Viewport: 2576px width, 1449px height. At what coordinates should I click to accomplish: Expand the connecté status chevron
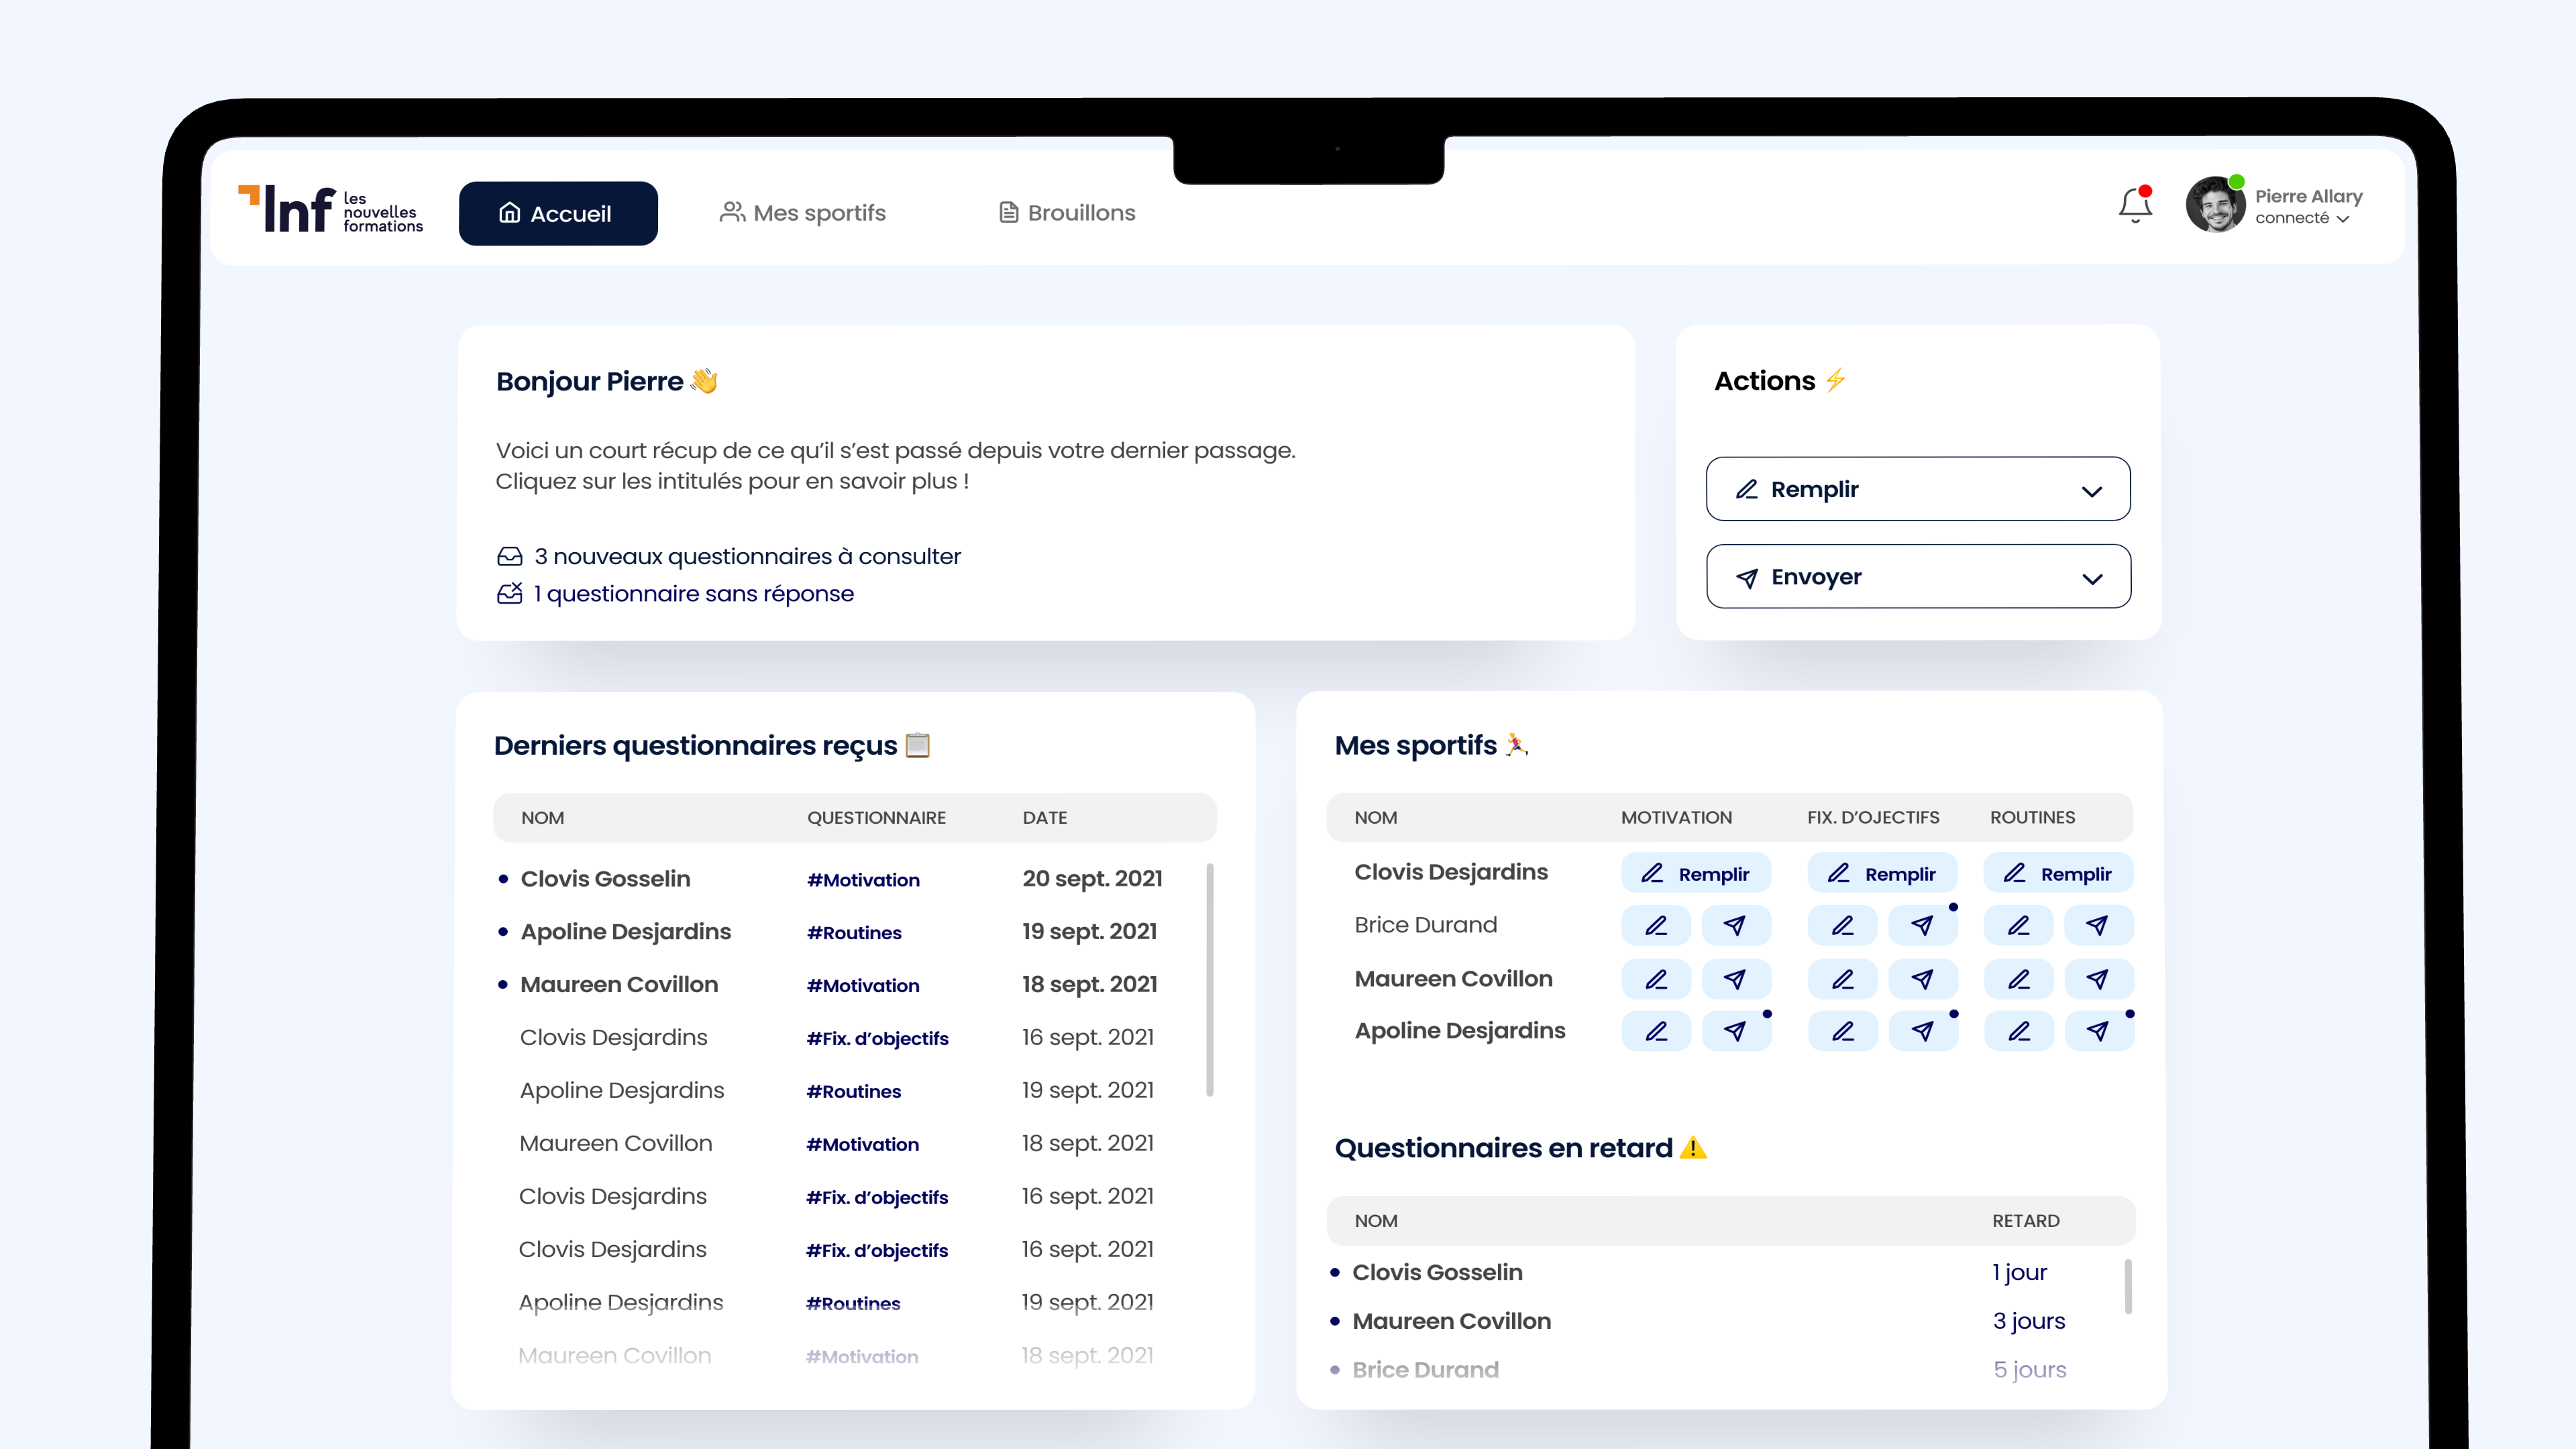(2342, 219)
